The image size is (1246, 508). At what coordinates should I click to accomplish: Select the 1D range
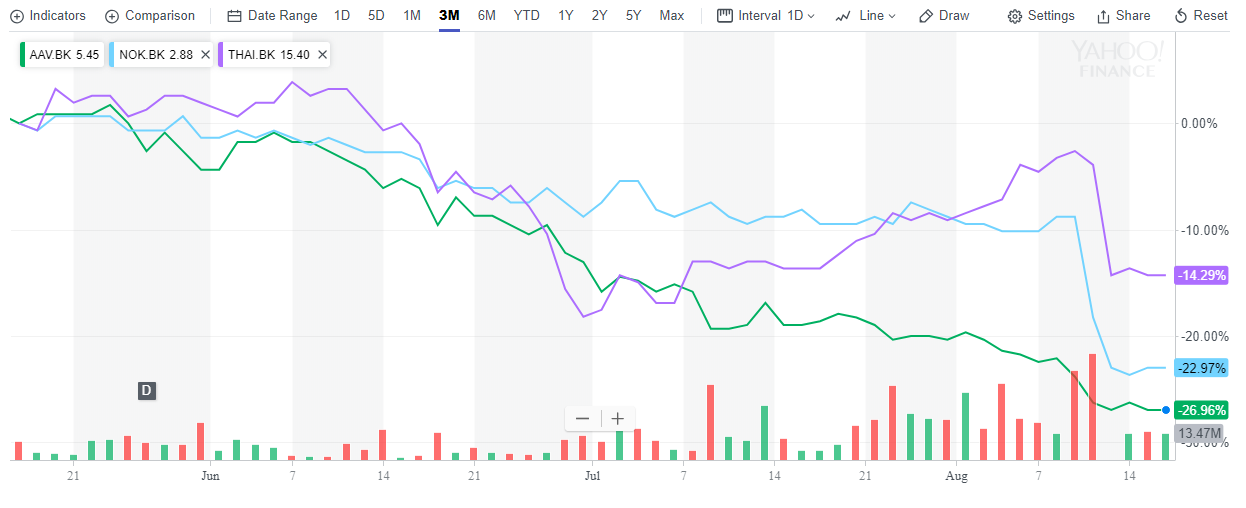[342, 16]
